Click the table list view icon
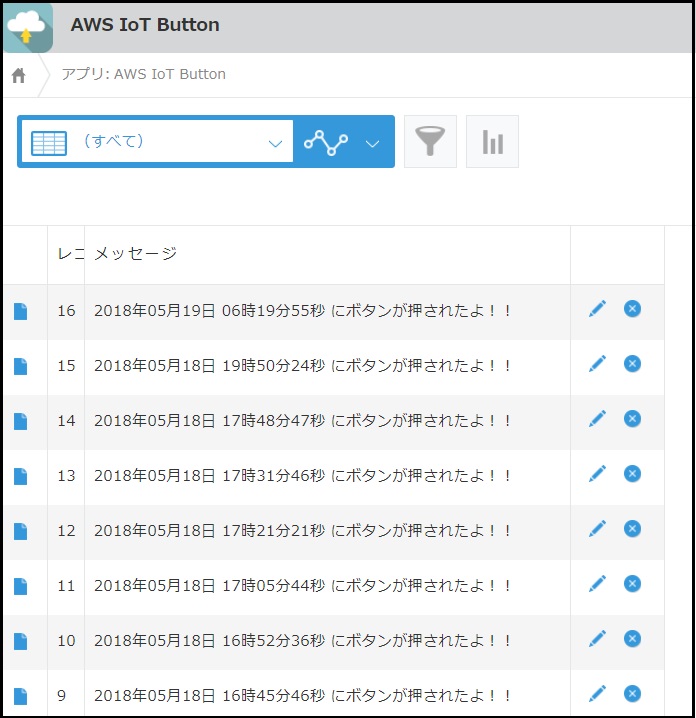 pos(49,143)
